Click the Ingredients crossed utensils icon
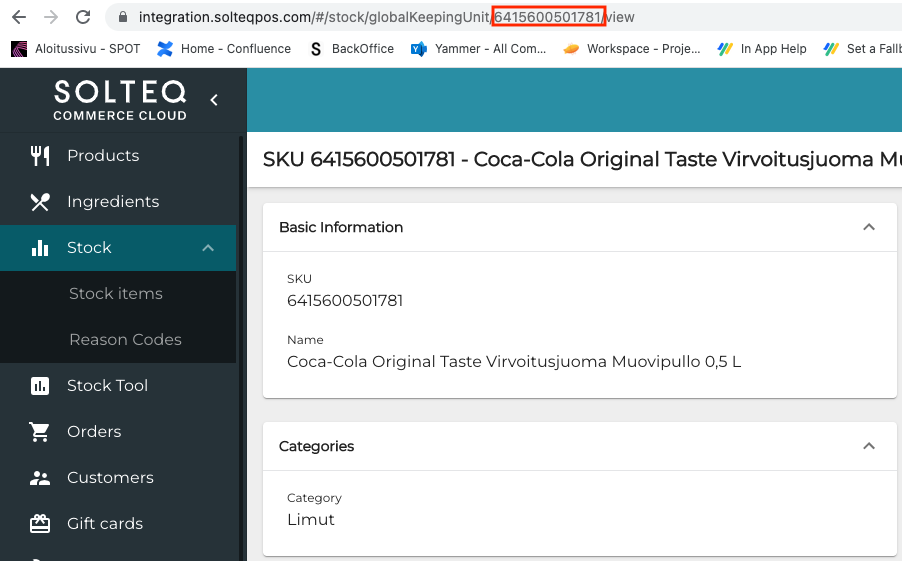The height and width of the screenshot is (561, 902). tap(40, 202)
